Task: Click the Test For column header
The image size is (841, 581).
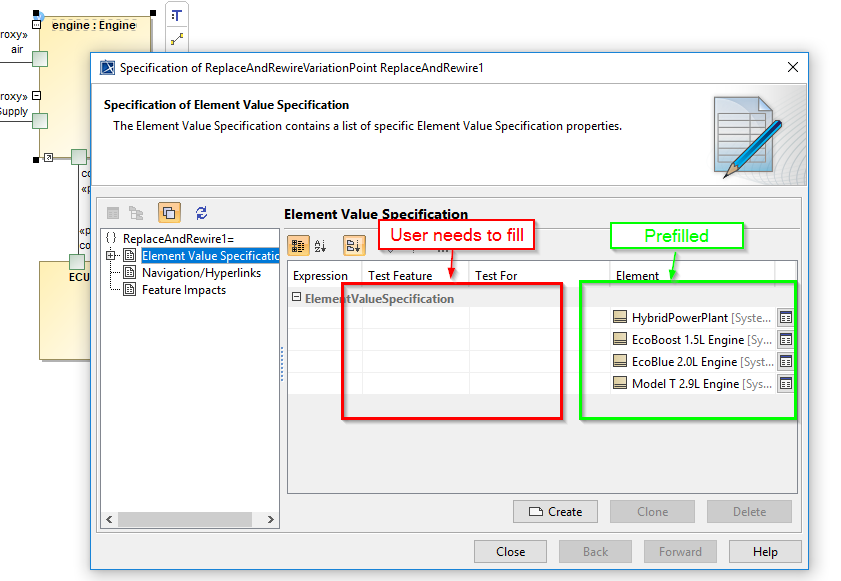Action: [539, 276]
